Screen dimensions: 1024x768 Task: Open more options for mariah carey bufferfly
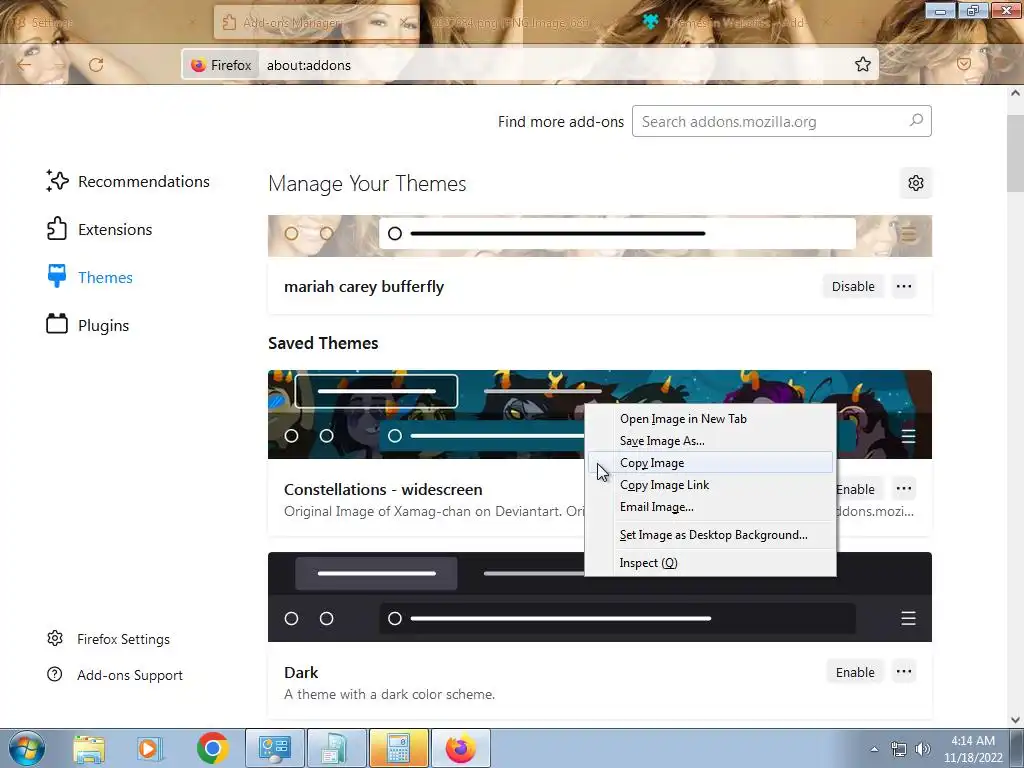(x=904, y=286)
